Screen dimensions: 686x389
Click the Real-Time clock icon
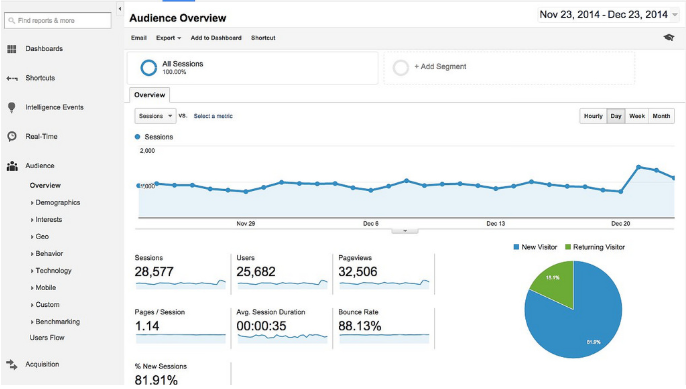coord(12,137)
